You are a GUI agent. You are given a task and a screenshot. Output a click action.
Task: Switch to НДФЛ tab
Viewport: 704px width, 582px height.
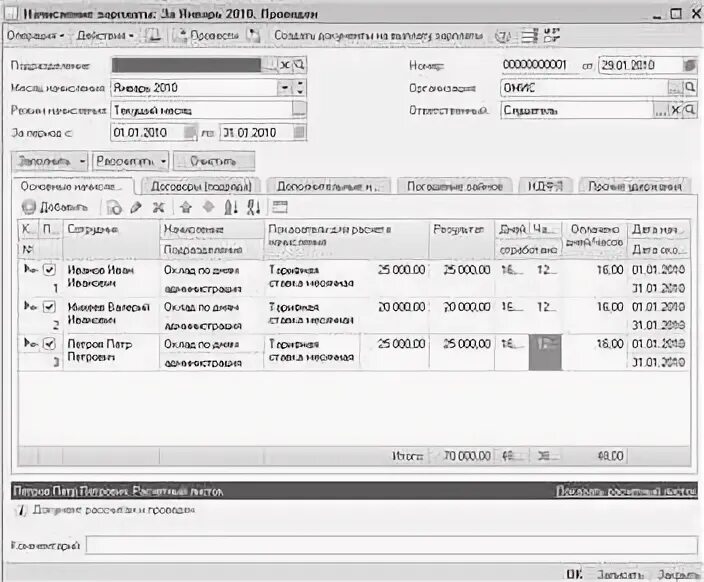545,186
